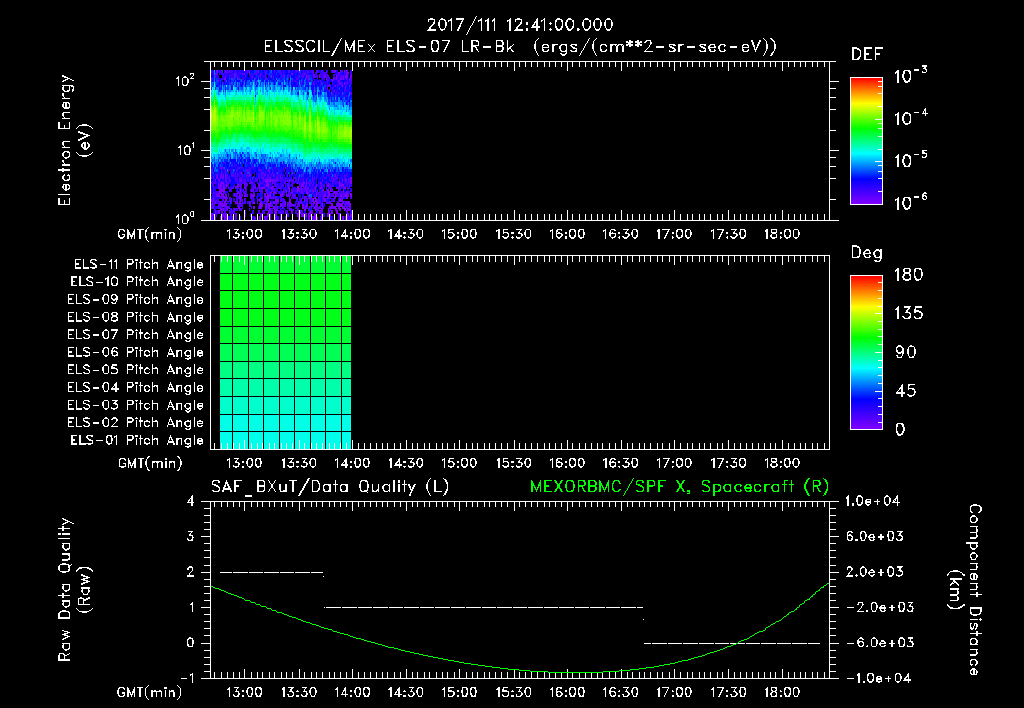Click the ELS-09 Pitch Angle row label
This screenshot has height=708, width=1024.
(x=135, y=300)
